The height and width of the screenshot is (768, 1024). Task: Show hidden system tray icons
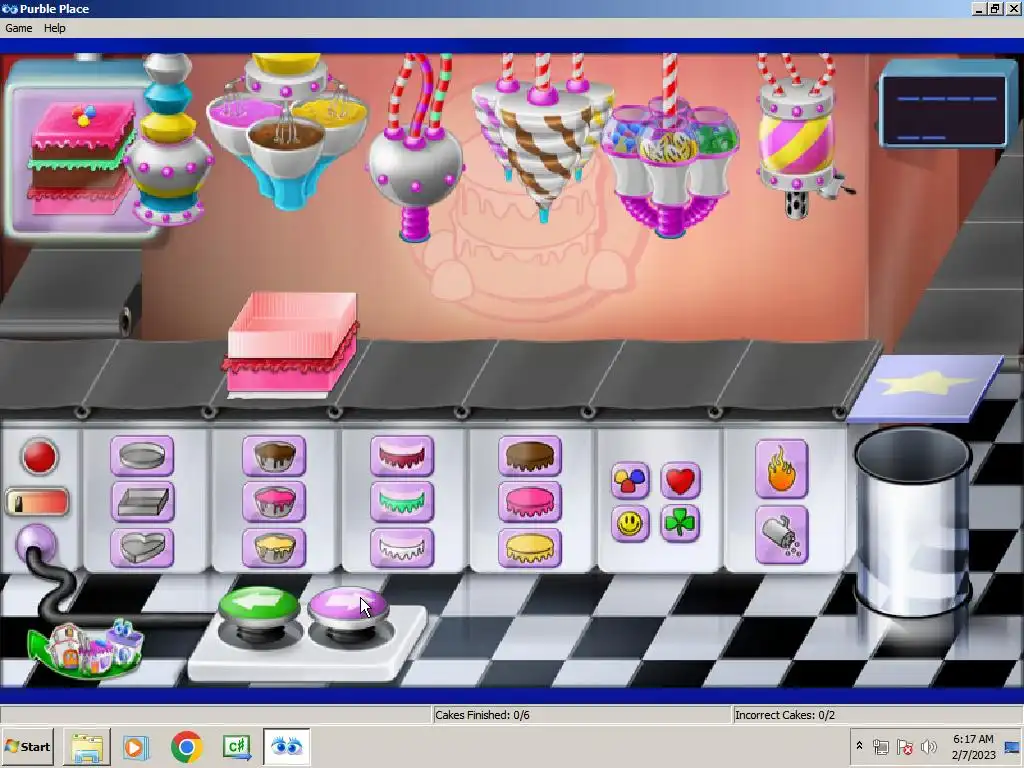pos(859,745)
